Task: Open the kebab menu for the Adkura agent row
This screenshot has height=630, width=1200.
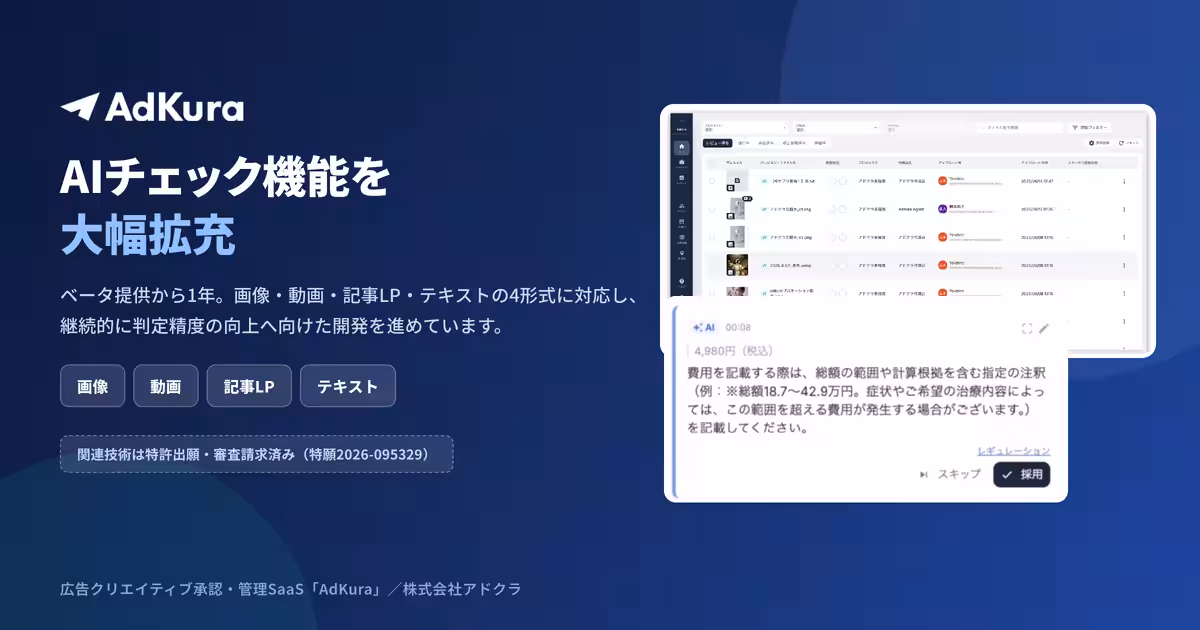Action: [x=1124, y=209]
